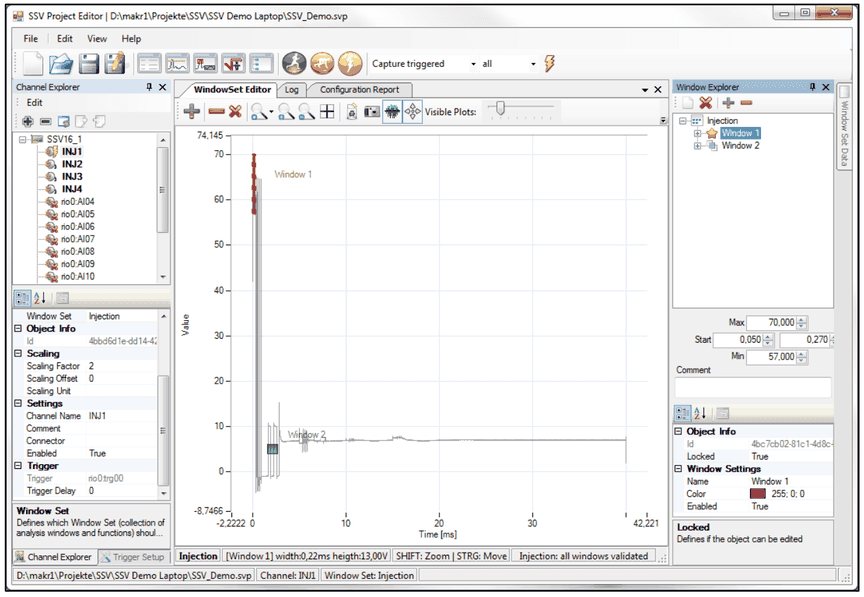The height and width of the screenshot is (597, 864).
Task: Pin the Channel Explorer panel
Action: tap(149, 87)
